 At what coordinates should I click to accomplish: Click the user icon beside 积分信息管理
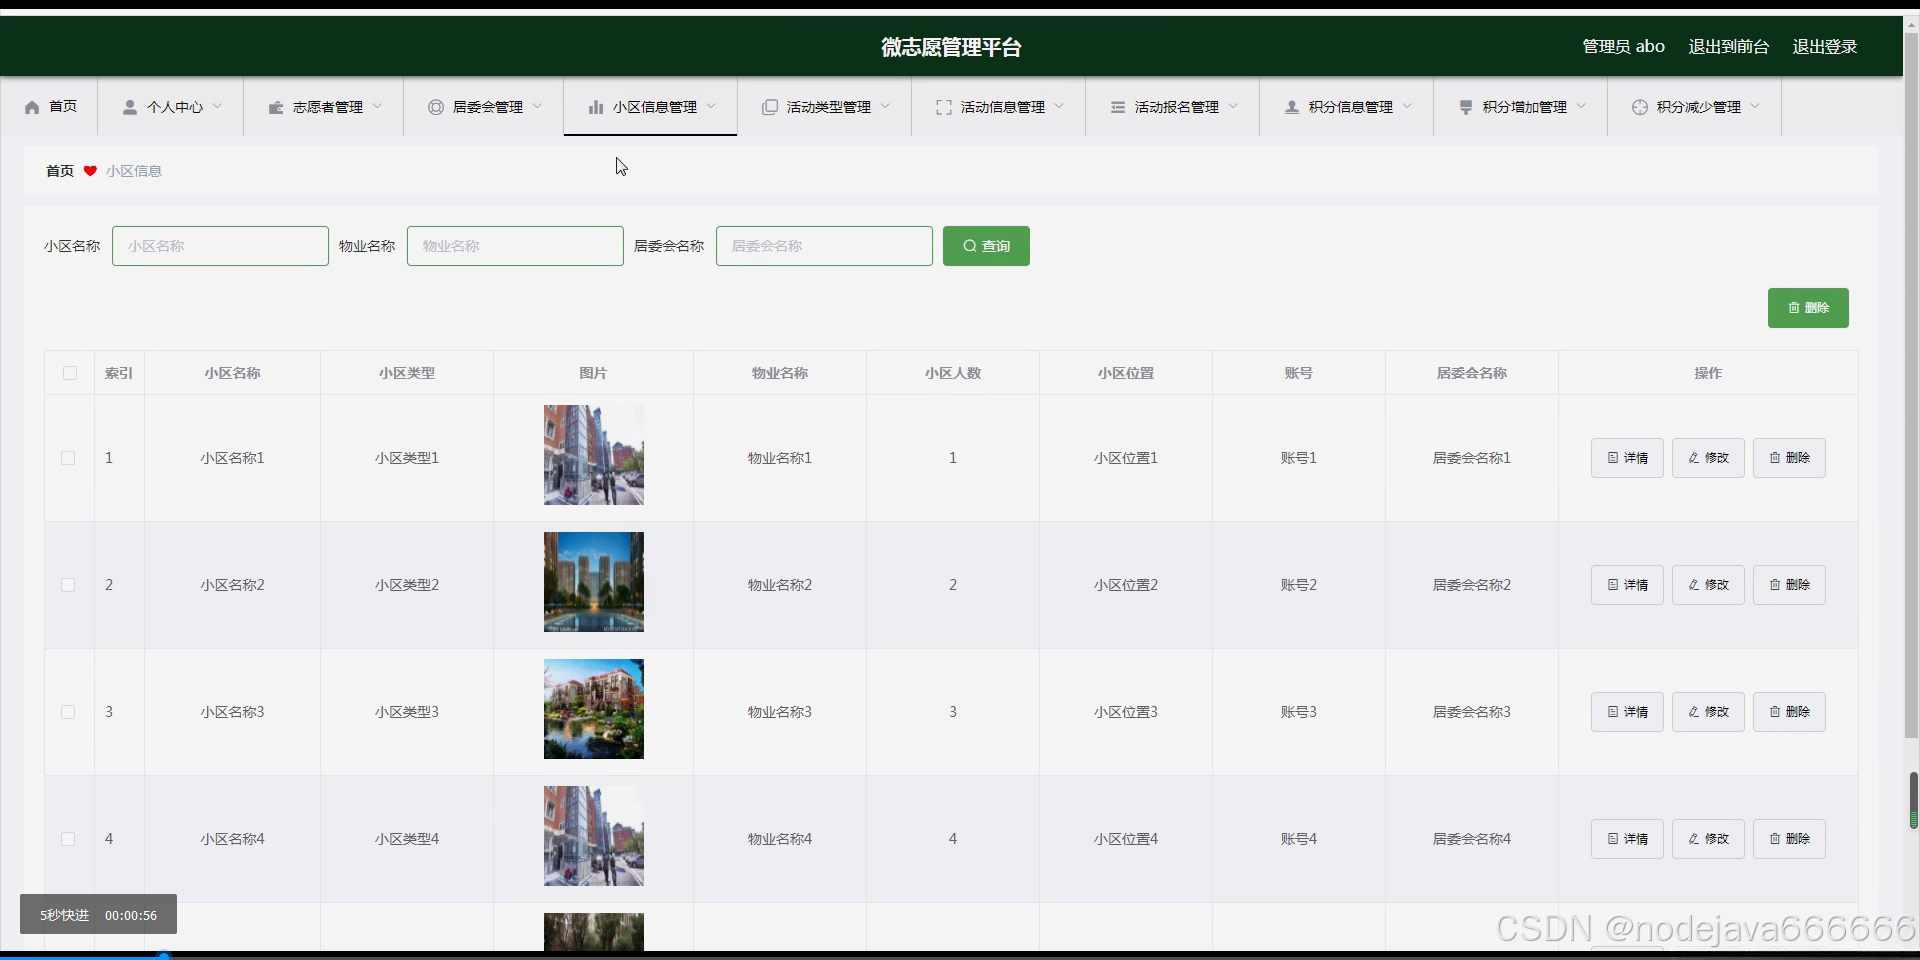coord(1292,107)
